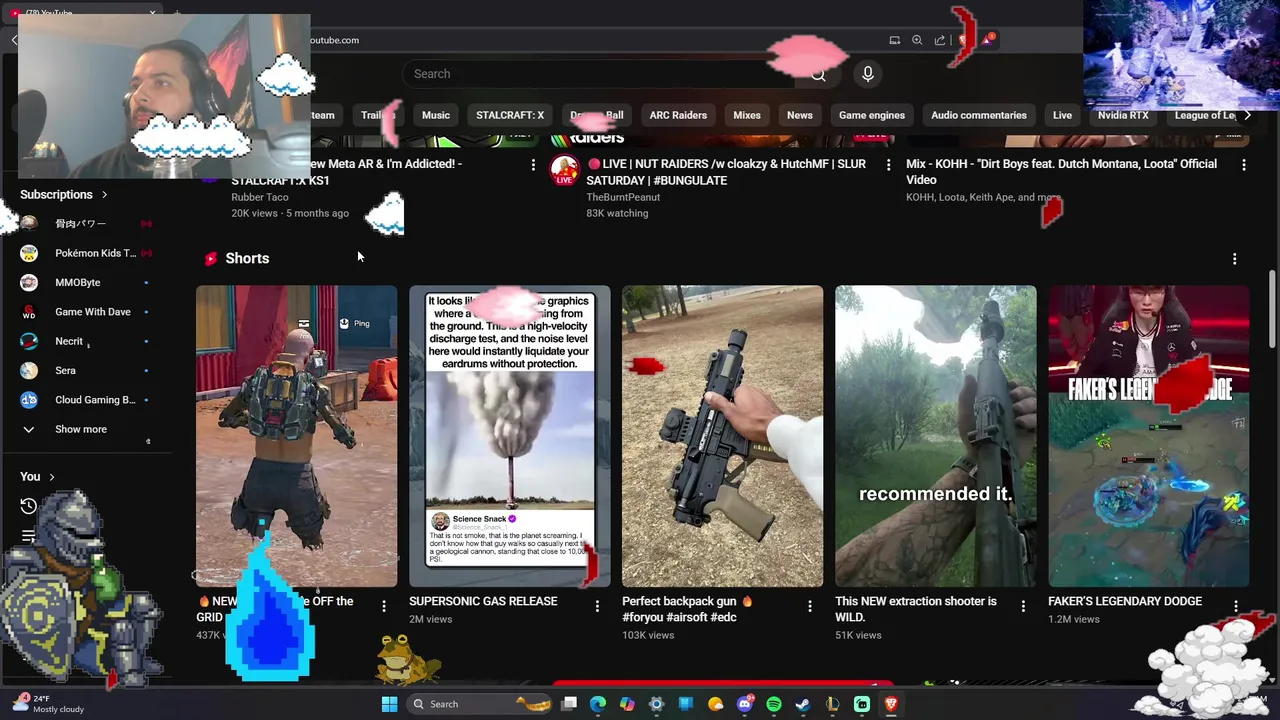Expand Show more subscriptions
The image size is (1280, 720).
coord(80,429)
